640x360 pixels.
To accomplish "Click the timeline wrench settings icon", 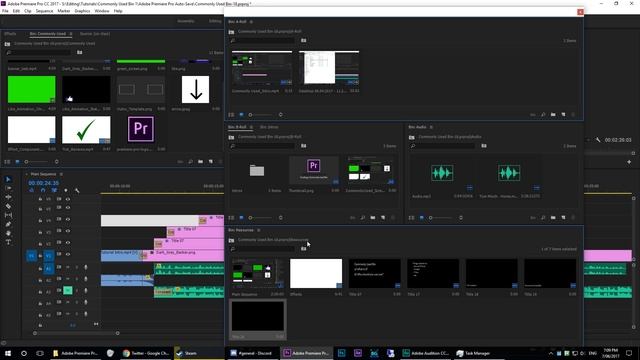I will coord(77,191).
